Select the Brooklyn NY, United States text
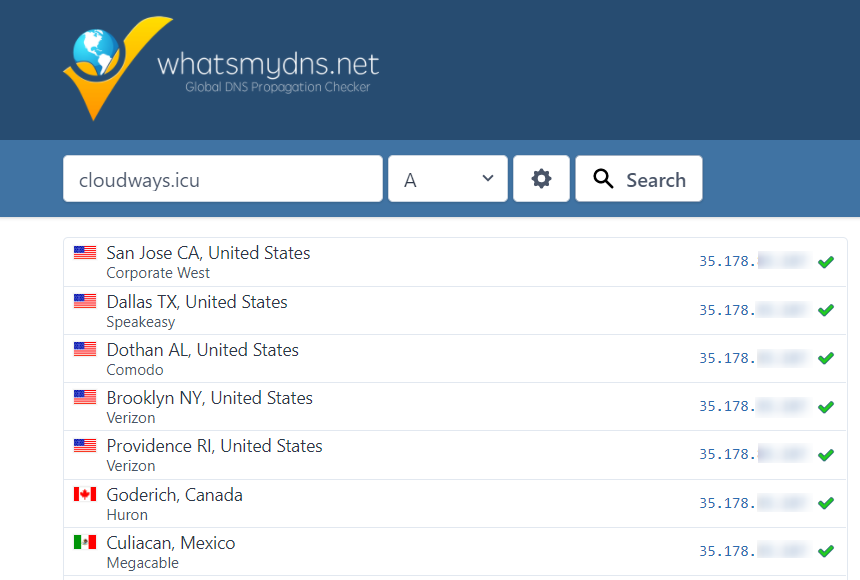The height and width of the screenshot is (580, 860). tap(210, 398)
